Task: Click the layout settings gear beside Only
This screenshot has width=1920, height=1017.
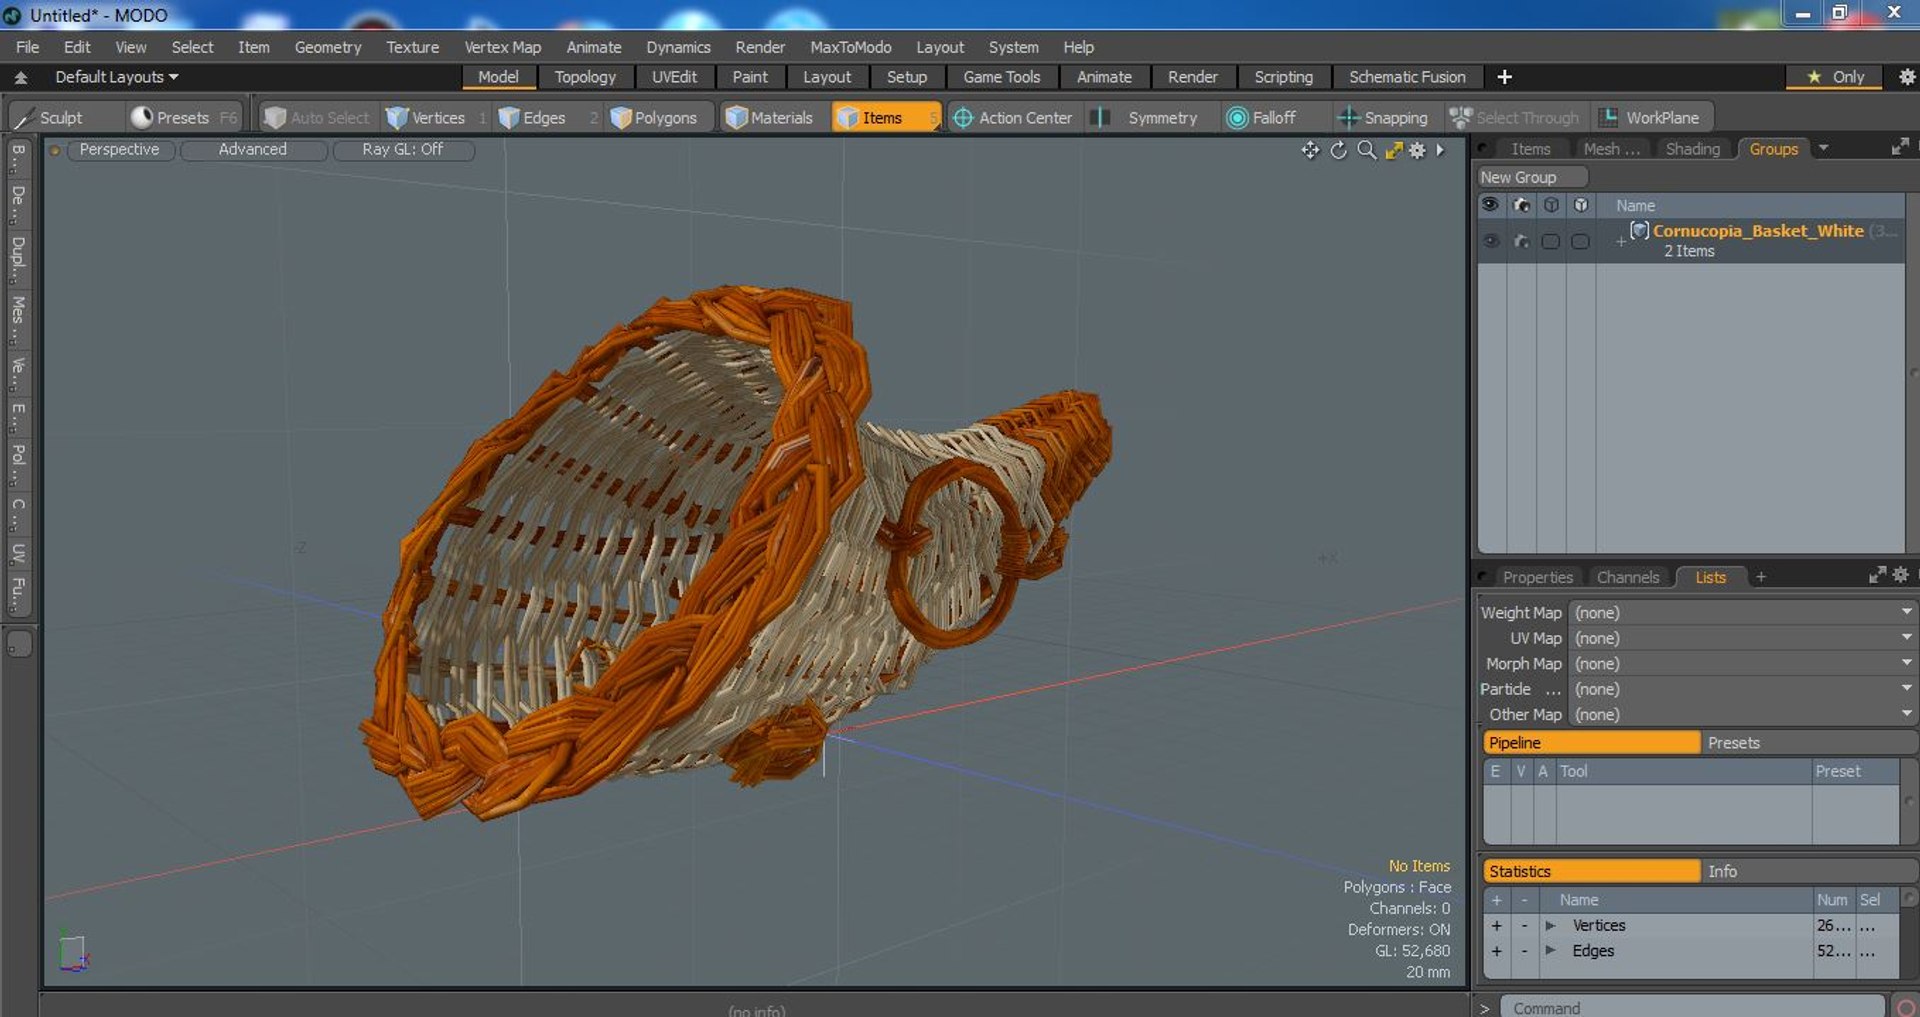Action: [x=1907, y=77]
